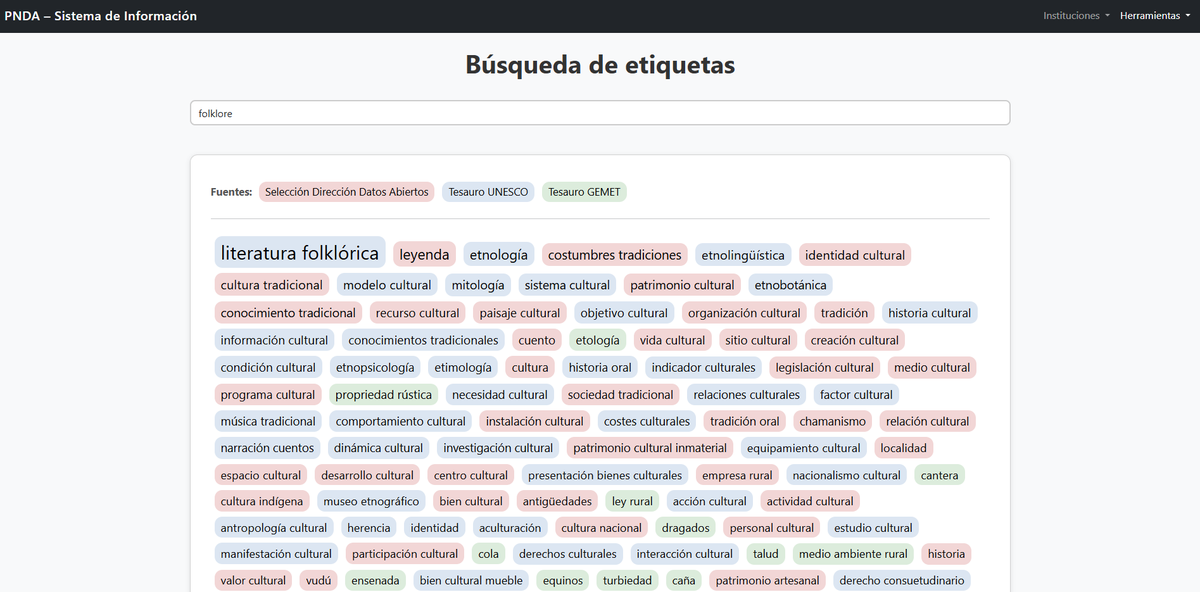Select the leyenda tag
Image resolution: width=1200 pixels, height=592 pixels.
424,255
